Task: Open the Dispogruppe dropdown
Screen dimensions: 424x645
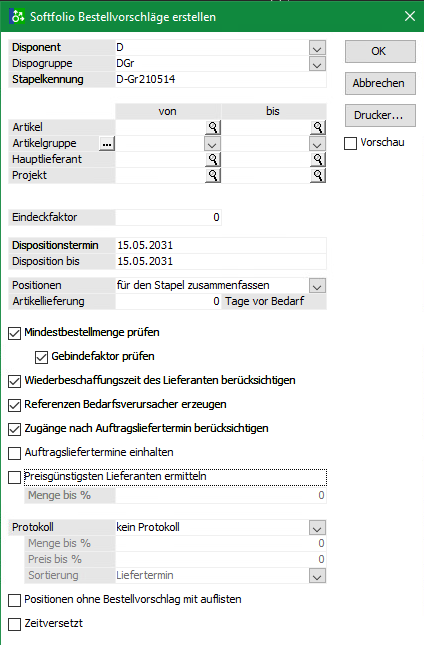Action: pyautogui.click(x=317, y=64)
